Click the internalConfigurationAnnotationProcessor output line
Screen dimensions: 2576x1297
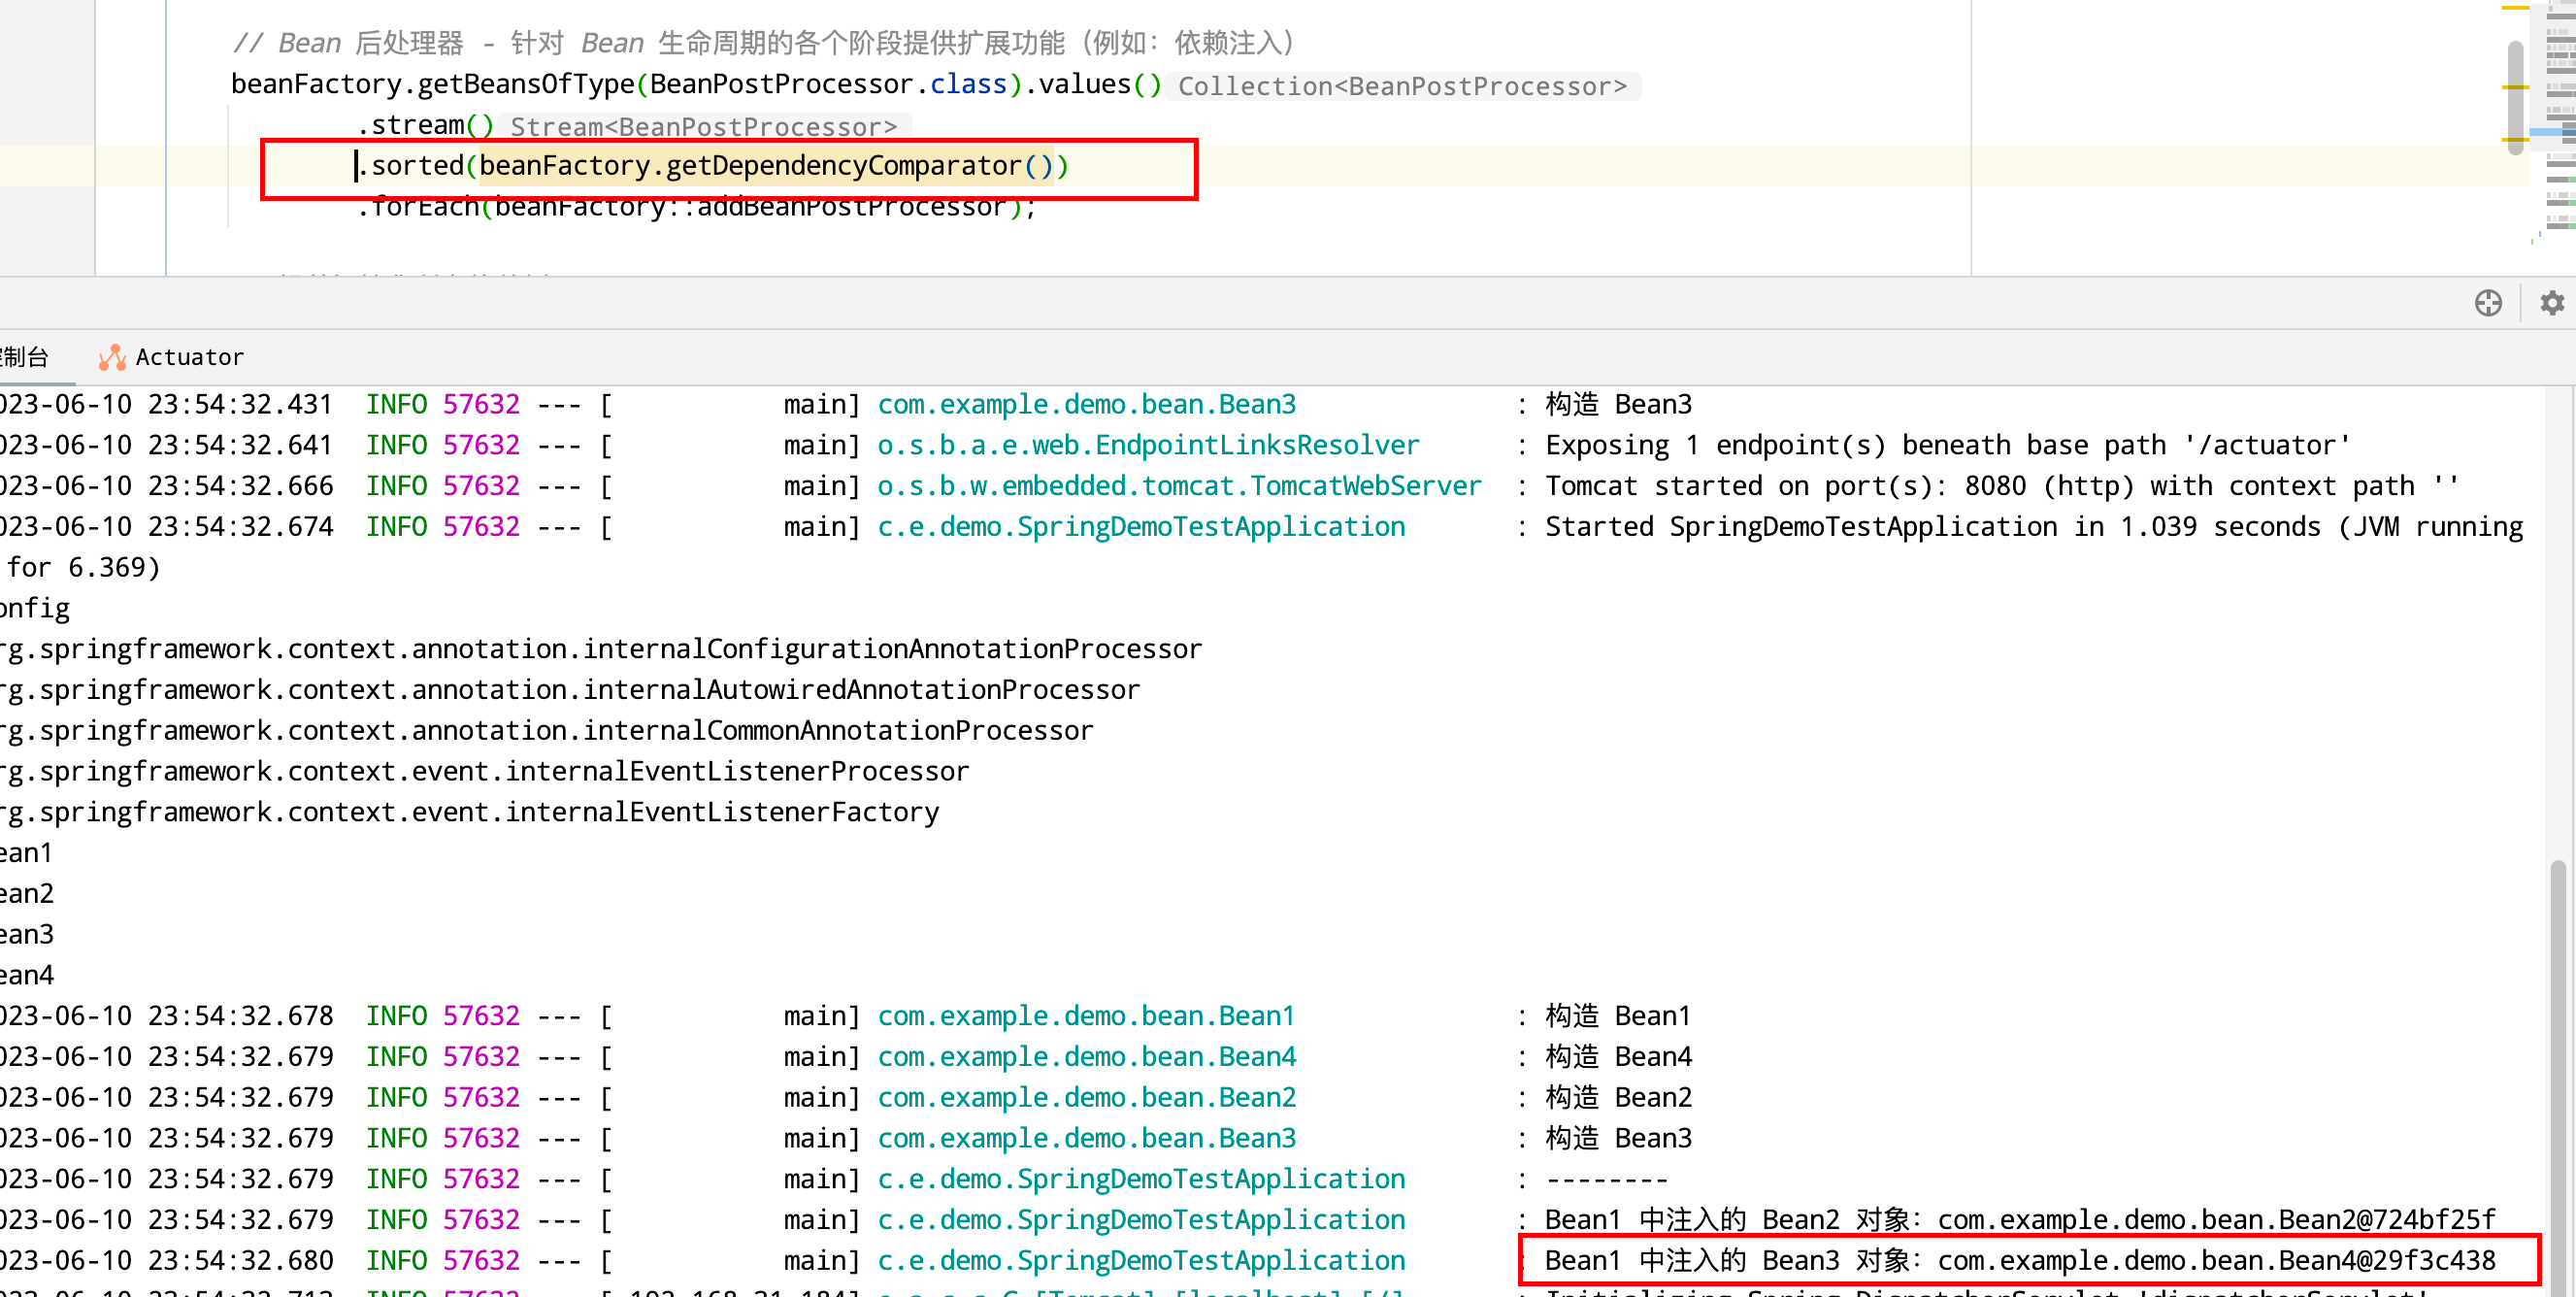600,649
